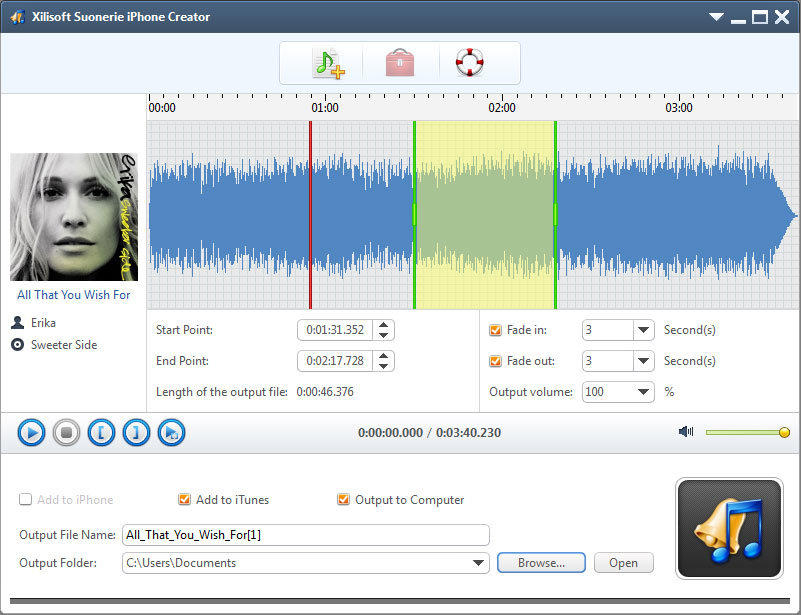The width and height of the screenshot is (801, 615).
Task: Click the album disc icon beside Sweeter Side
Action: (18, 345)
